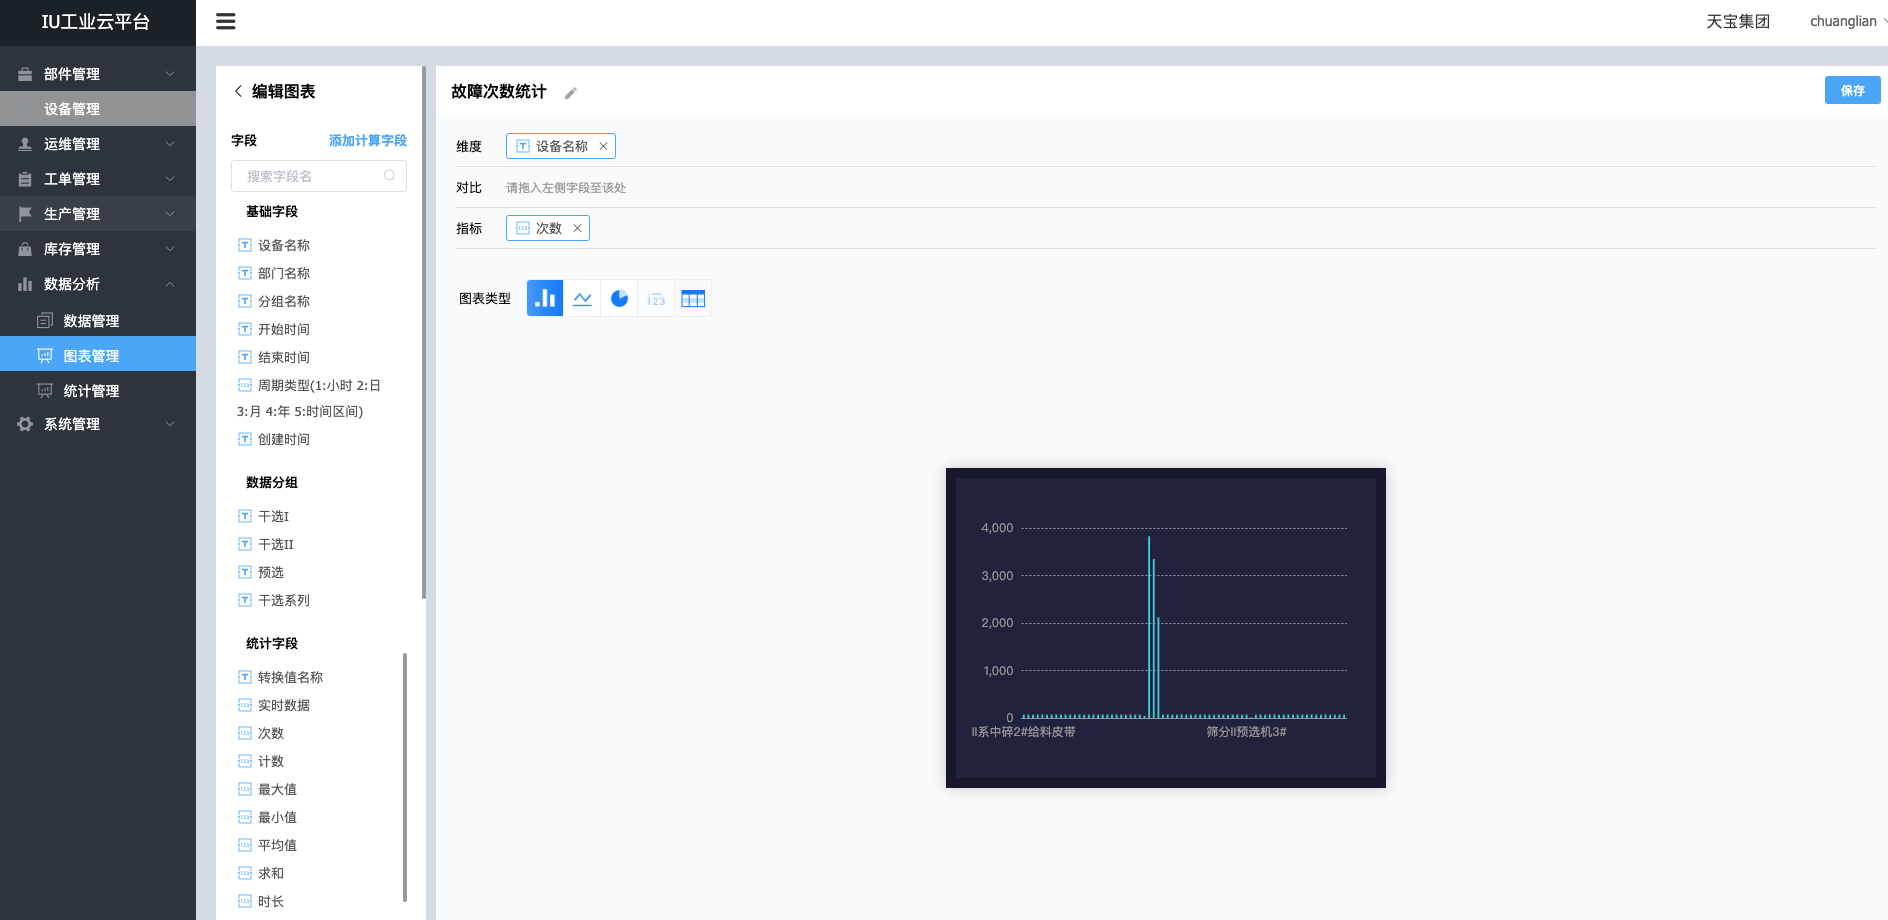Click the search icon in the field search box

point(390,176)
